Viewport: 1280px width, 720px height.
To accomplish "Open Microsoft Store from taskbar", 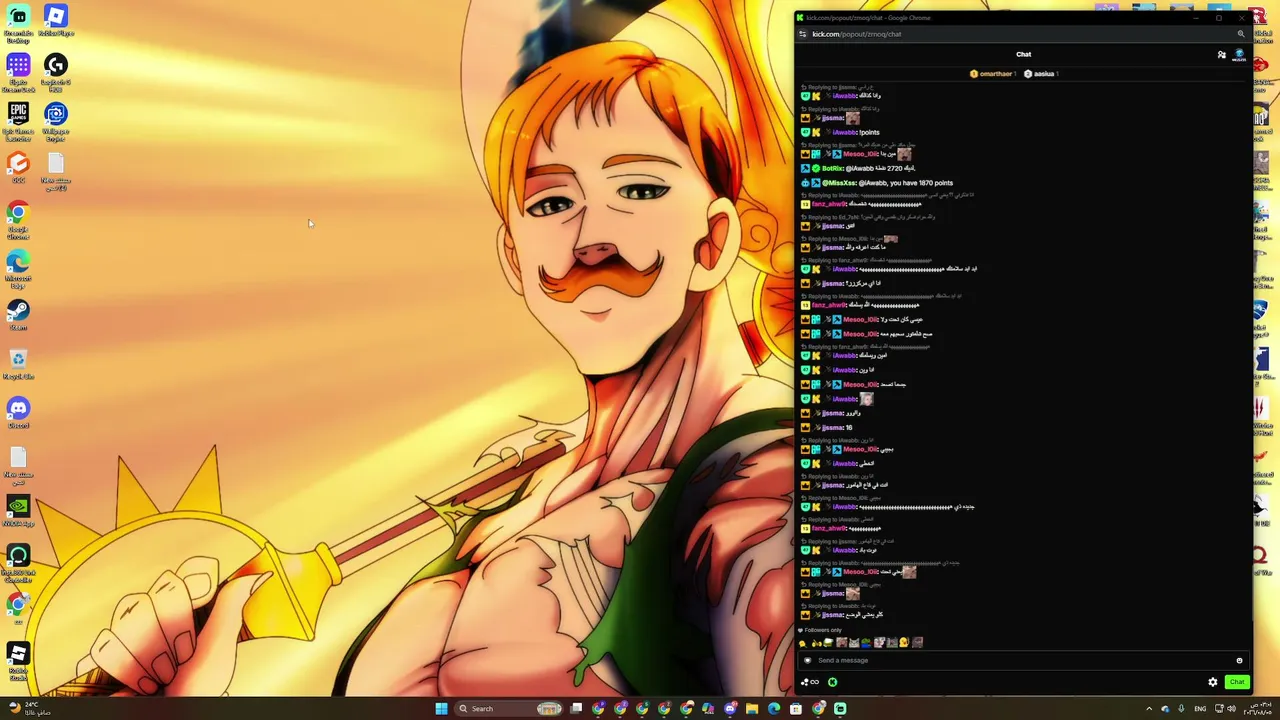I will pos(796,708).
